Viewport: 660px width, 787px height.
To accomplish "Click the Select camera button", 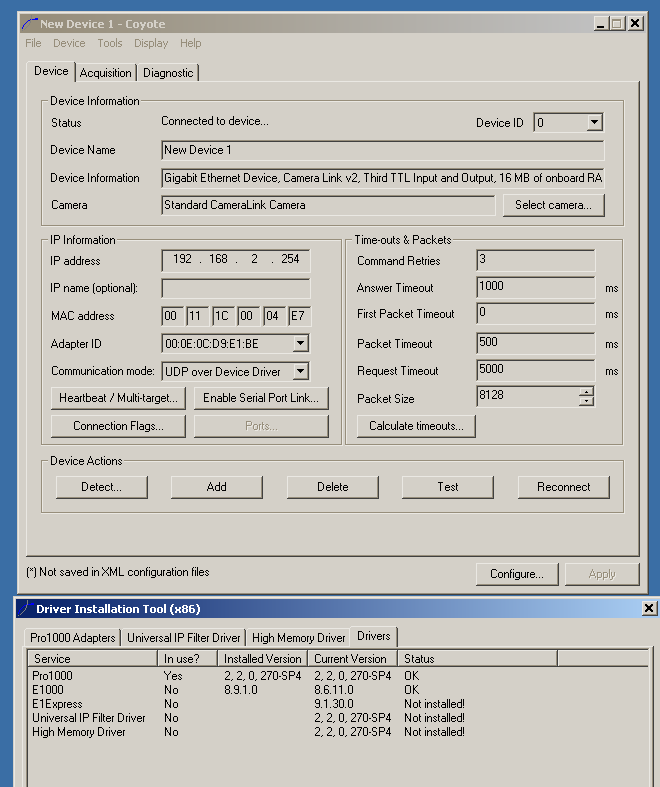I will pyautogui.click(x=553, y=205).
